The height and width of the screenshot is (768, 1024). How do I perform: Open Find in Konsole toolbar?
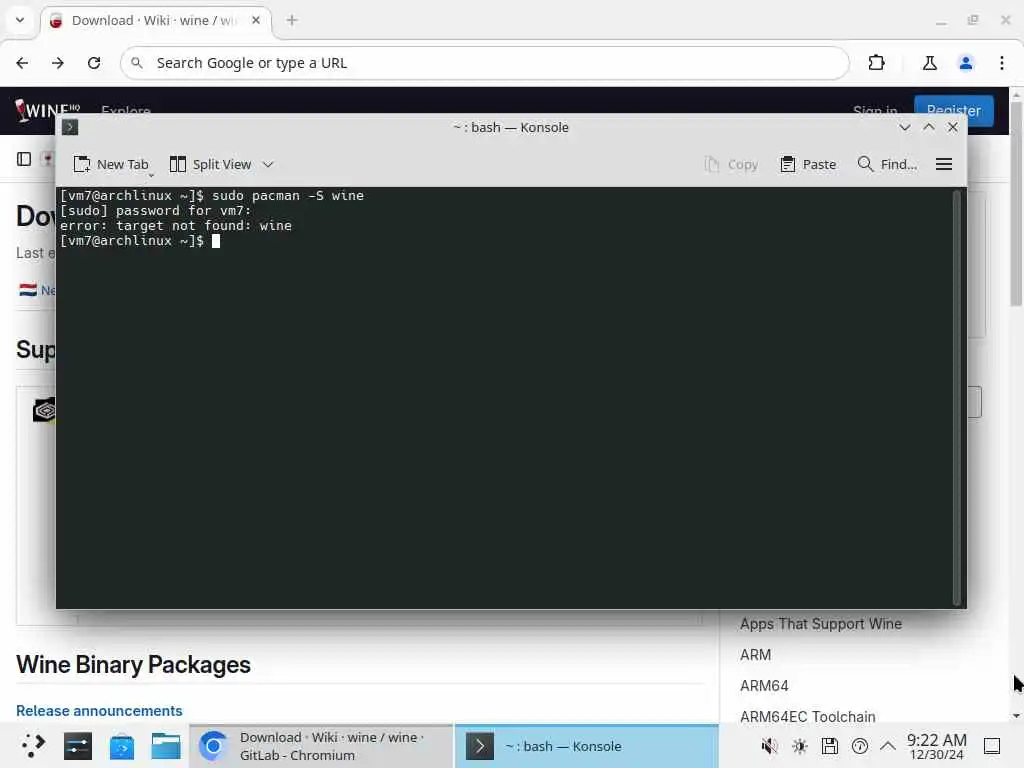click(x=887, y=165)
